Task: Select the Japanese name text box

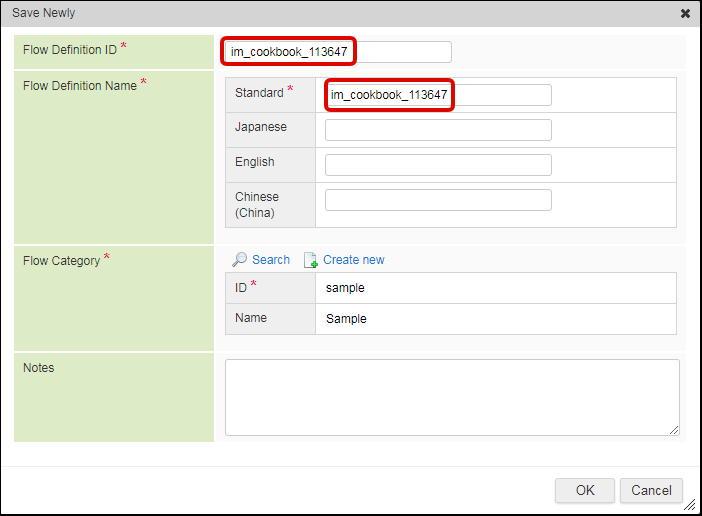Action: [x=438, y=130]
